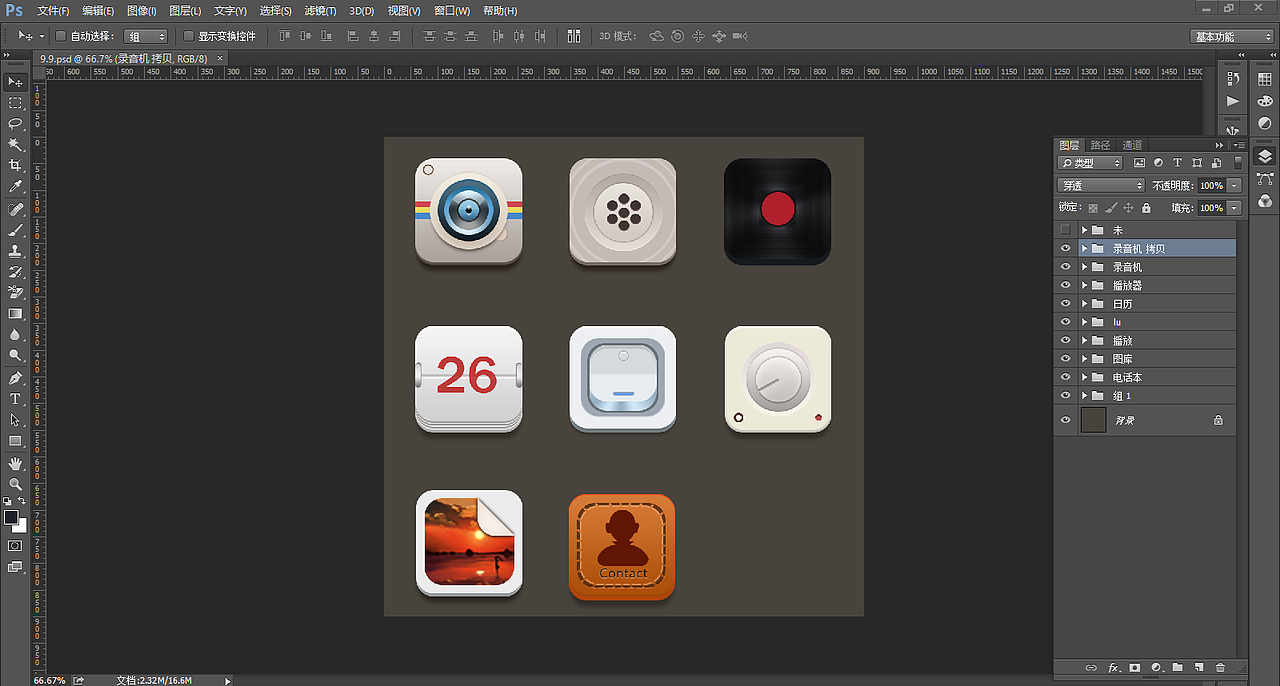Open the 穿透 blend mode dropdown
This screenshot has width=1280, height=686.
tap(1101, 185)
